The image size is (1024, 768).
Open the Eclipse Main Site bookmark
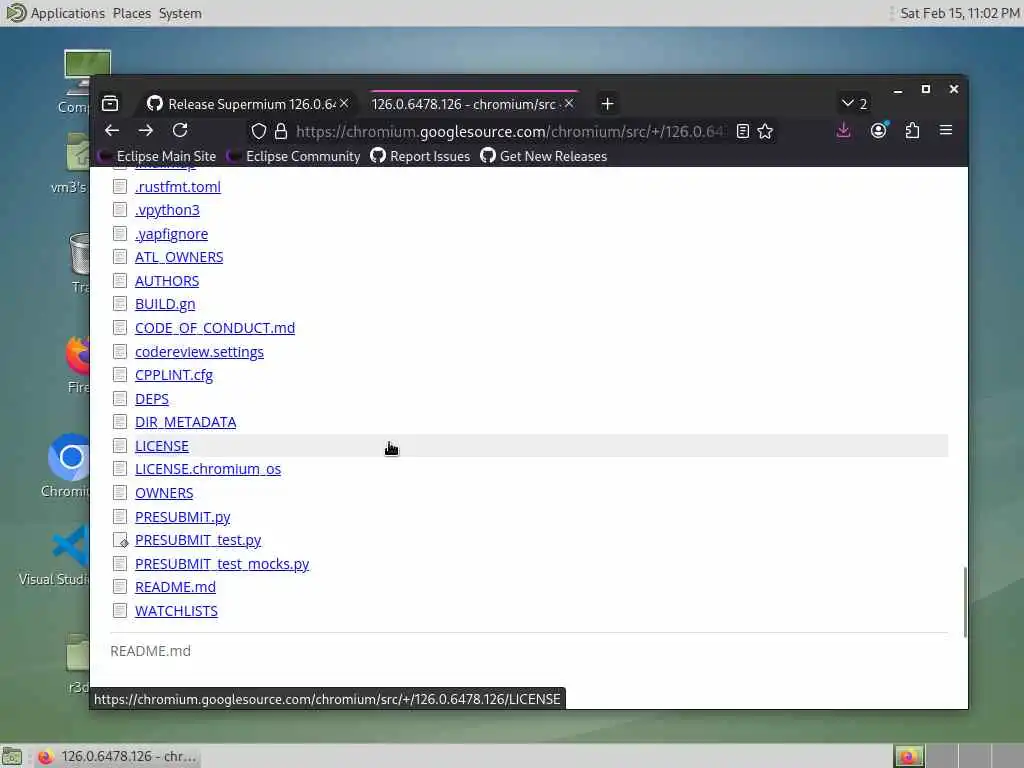(x=157, y=156)
